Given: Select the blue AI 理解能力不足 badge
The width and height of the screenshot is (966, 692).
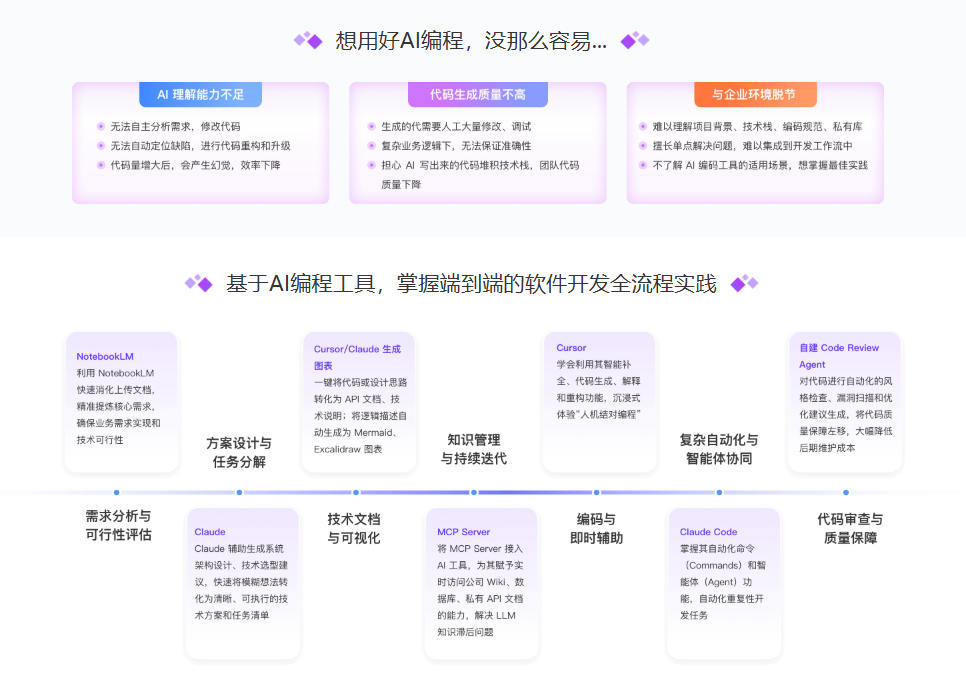Looking at the screenshot, I should [200, 95].
